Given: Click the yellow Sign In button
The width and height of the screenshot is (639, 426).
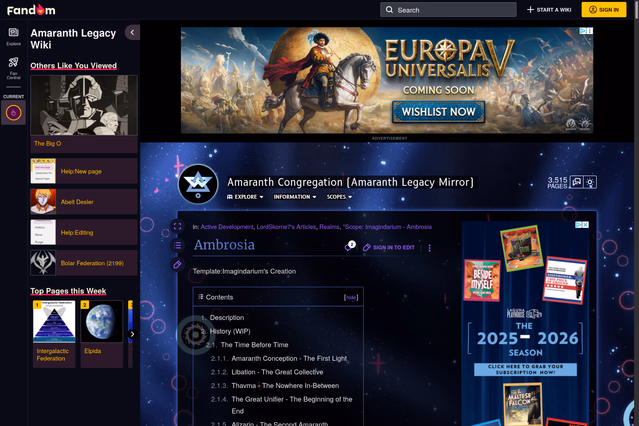Looking at the screenshot, I should tap(604, 10).
